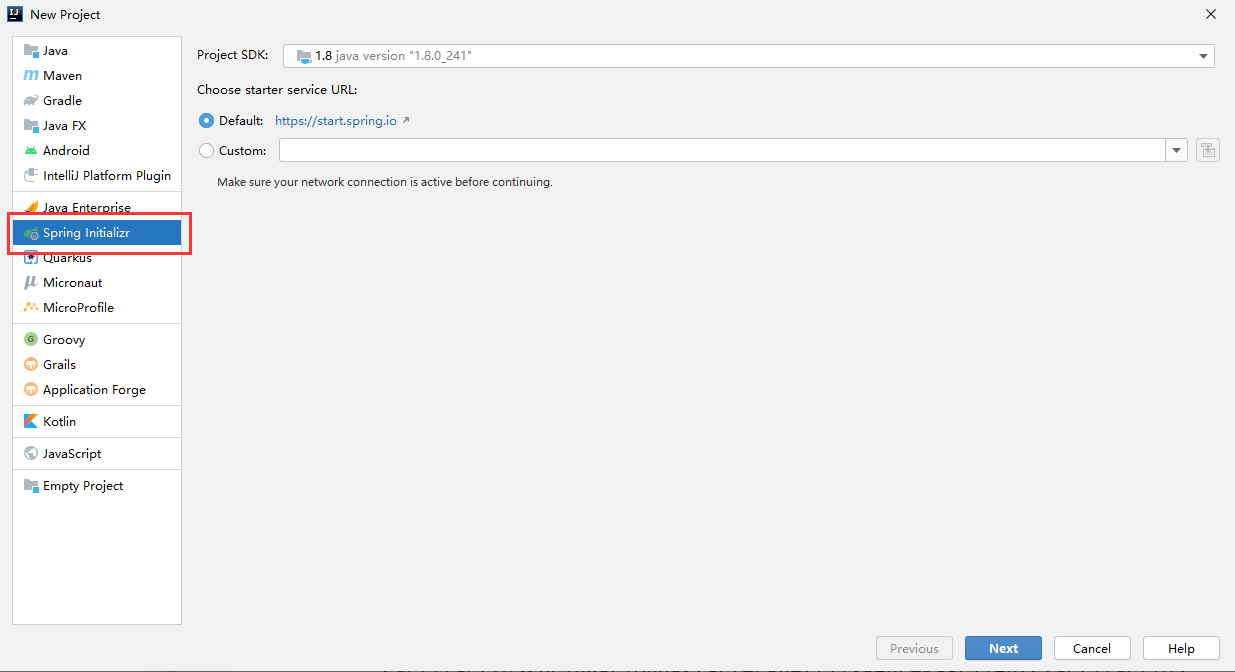The height and width of the screenshot is (672, 1235).
Task: Select Application Forge text label
Action: pyautogui.click(x=94, y=389)
